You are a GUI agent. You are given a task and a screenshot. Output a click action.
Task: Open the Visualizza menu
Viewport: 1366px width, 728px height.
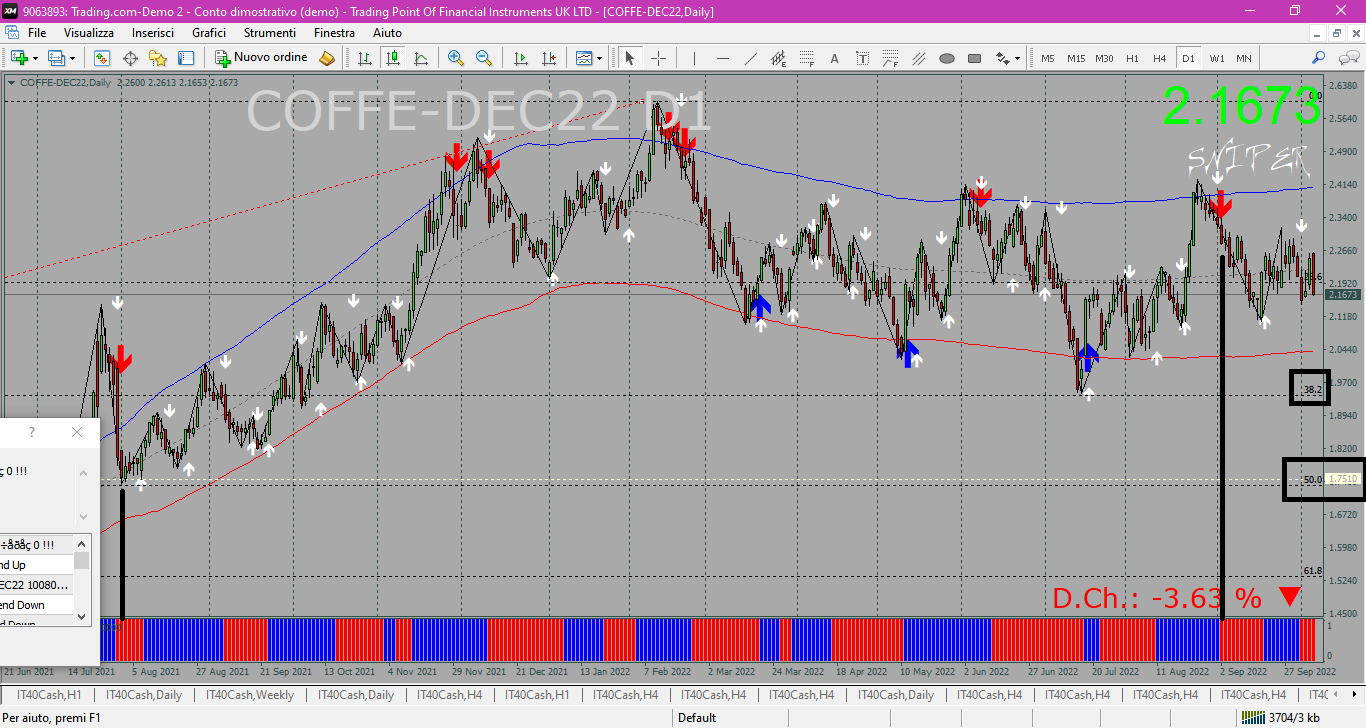[x=89, y=33]
